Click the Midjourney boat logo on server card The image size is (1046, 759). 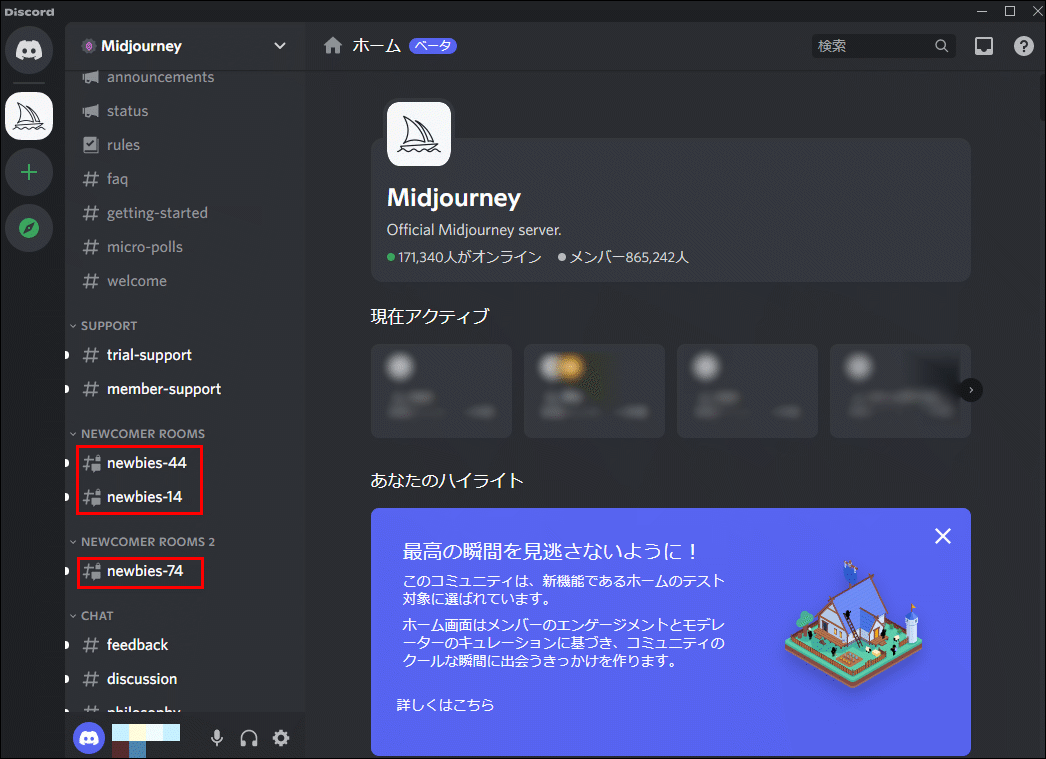click(418, 134)
